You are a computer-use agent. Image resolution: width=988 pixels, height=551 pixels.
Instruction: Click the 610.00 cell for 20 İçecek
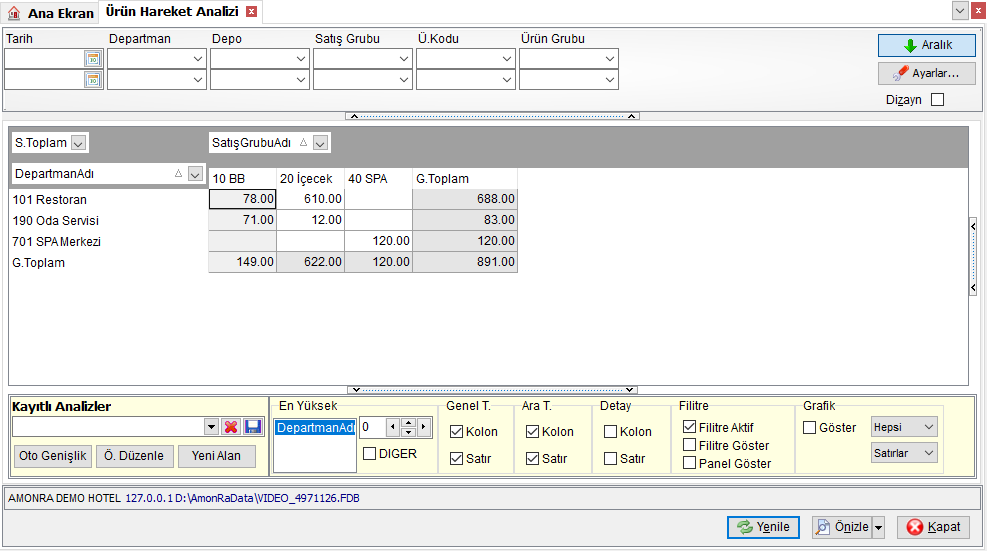(310, 199)
